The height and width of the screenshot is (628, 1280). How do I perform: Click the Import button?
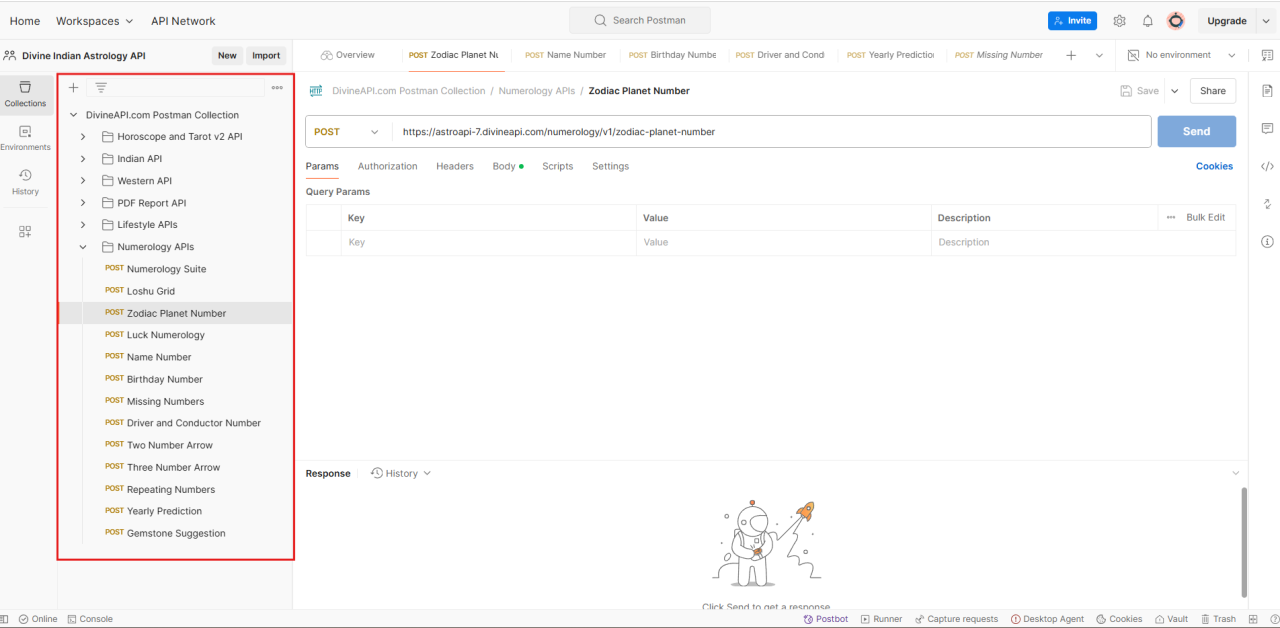266,56
